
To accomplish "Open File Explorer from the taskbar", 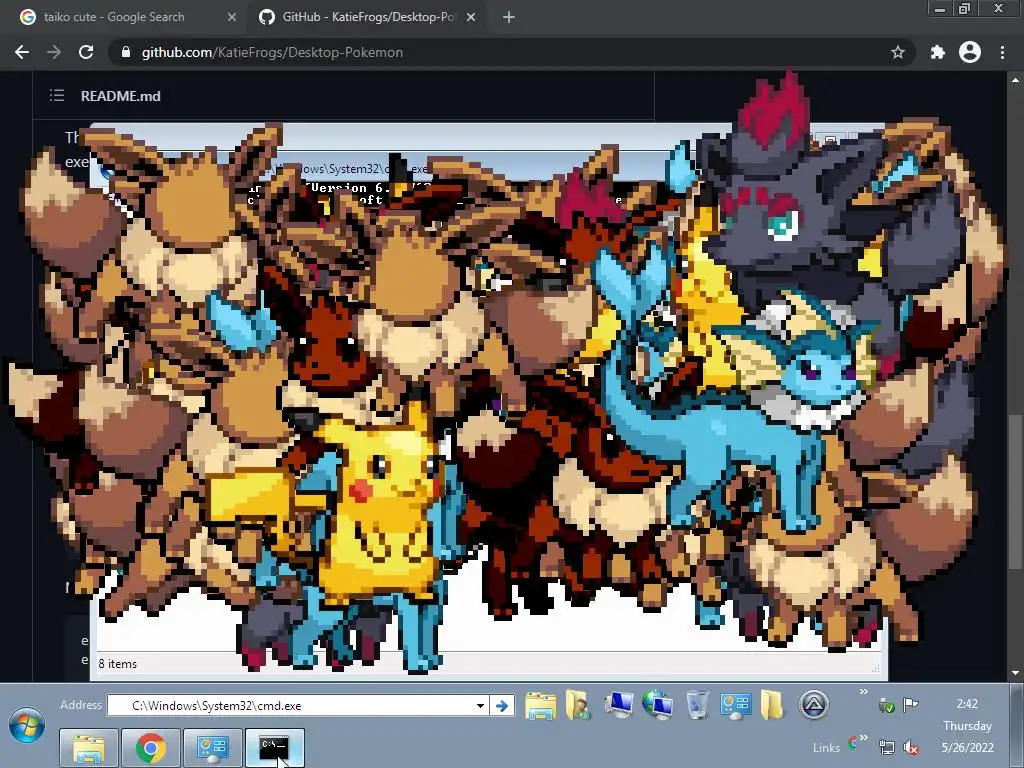I will (89, 748).
